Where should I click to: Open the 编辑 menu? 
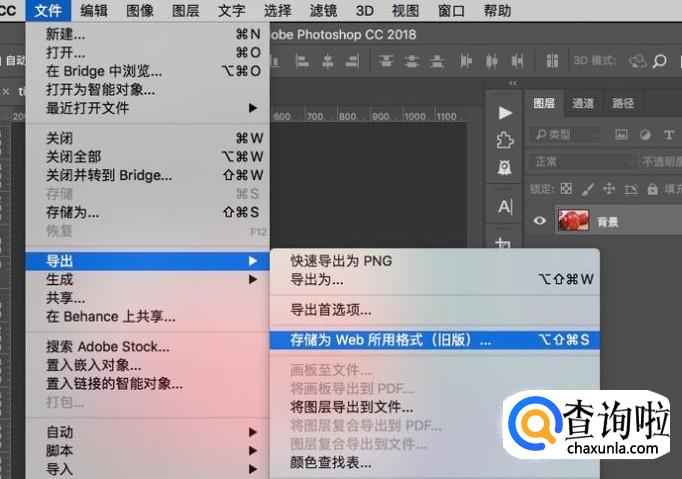[x=94, y=10]
